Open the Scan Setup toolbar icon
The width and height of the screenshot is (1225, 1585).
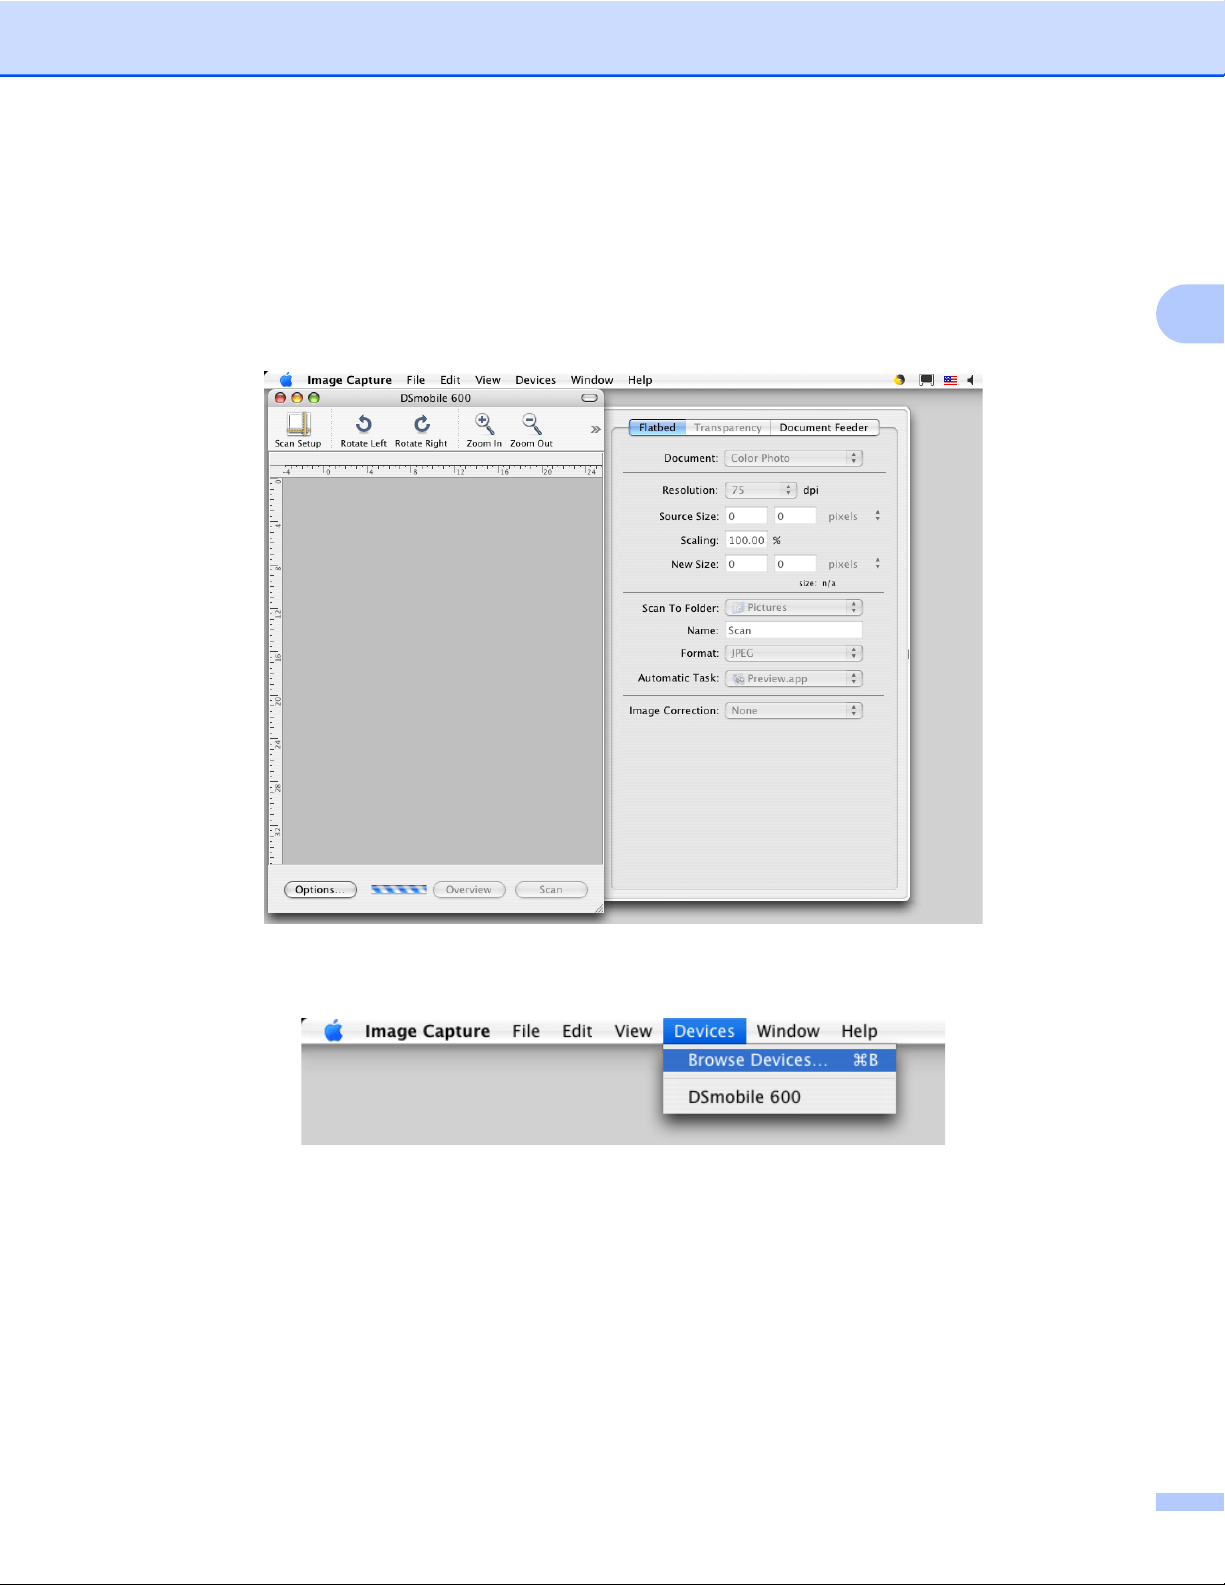(x=298, y=430)
